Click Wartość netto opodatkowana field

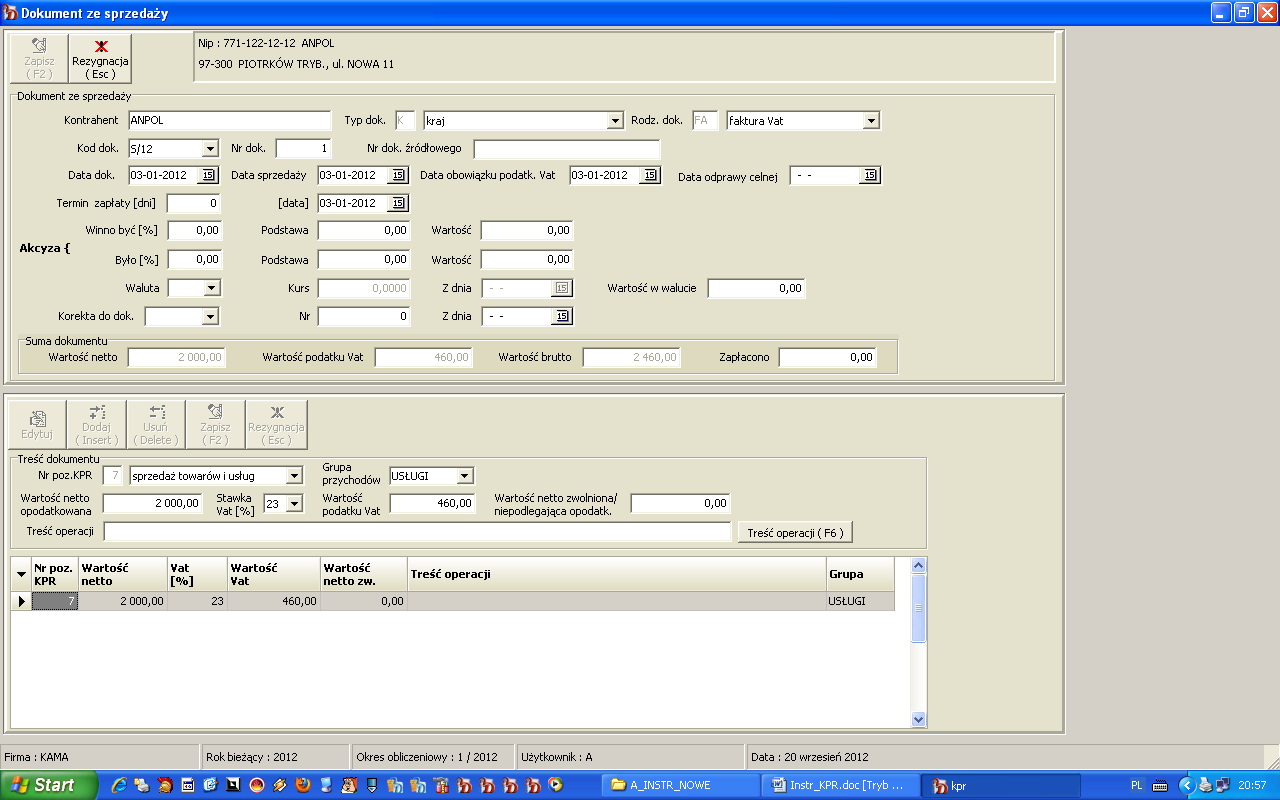(x=152, y=504)
